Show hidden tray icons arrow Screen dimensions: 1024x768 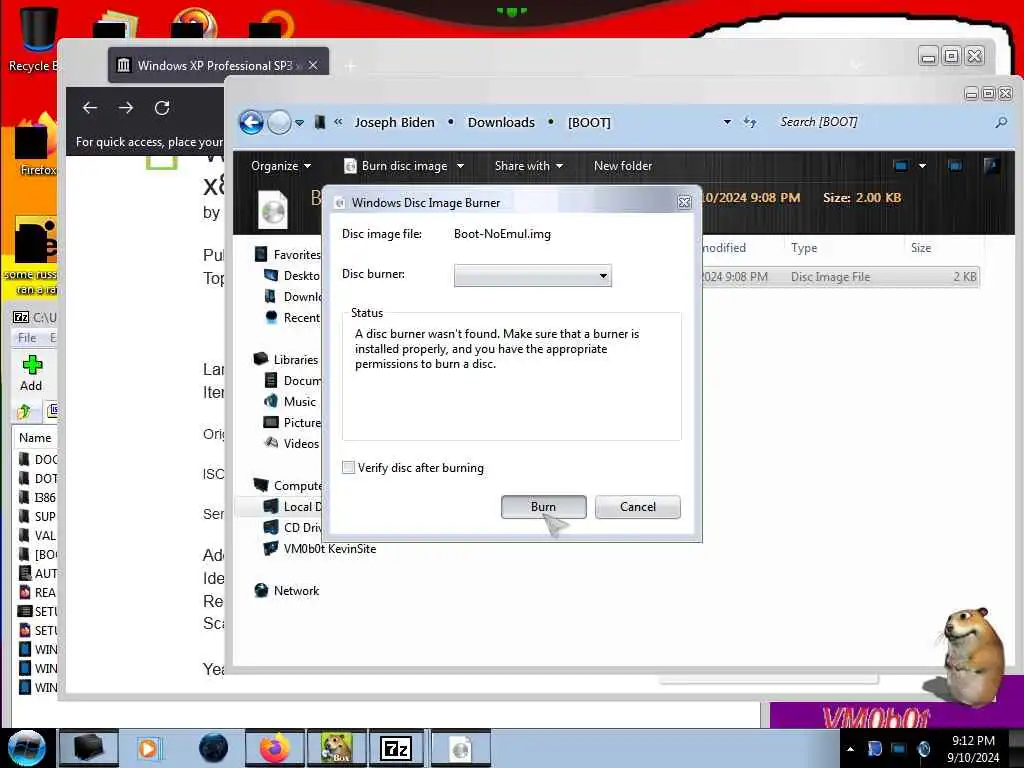850,749
